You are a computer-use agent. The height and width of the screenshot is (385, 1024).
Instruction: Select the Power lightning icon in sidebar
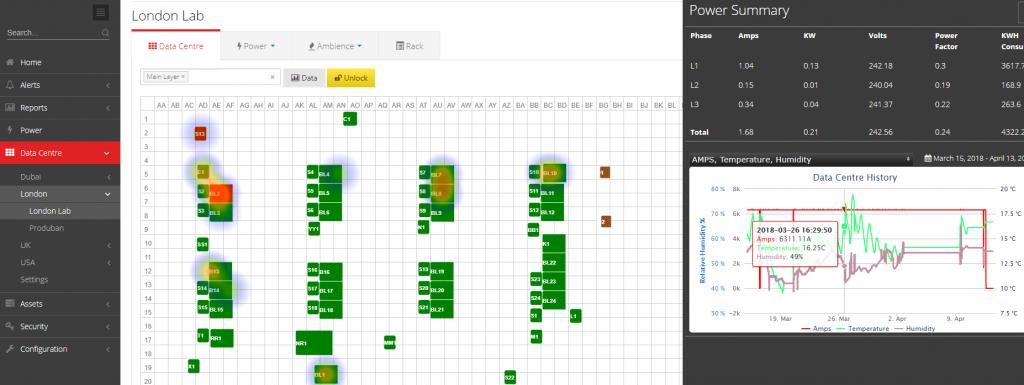click(10, 130)
